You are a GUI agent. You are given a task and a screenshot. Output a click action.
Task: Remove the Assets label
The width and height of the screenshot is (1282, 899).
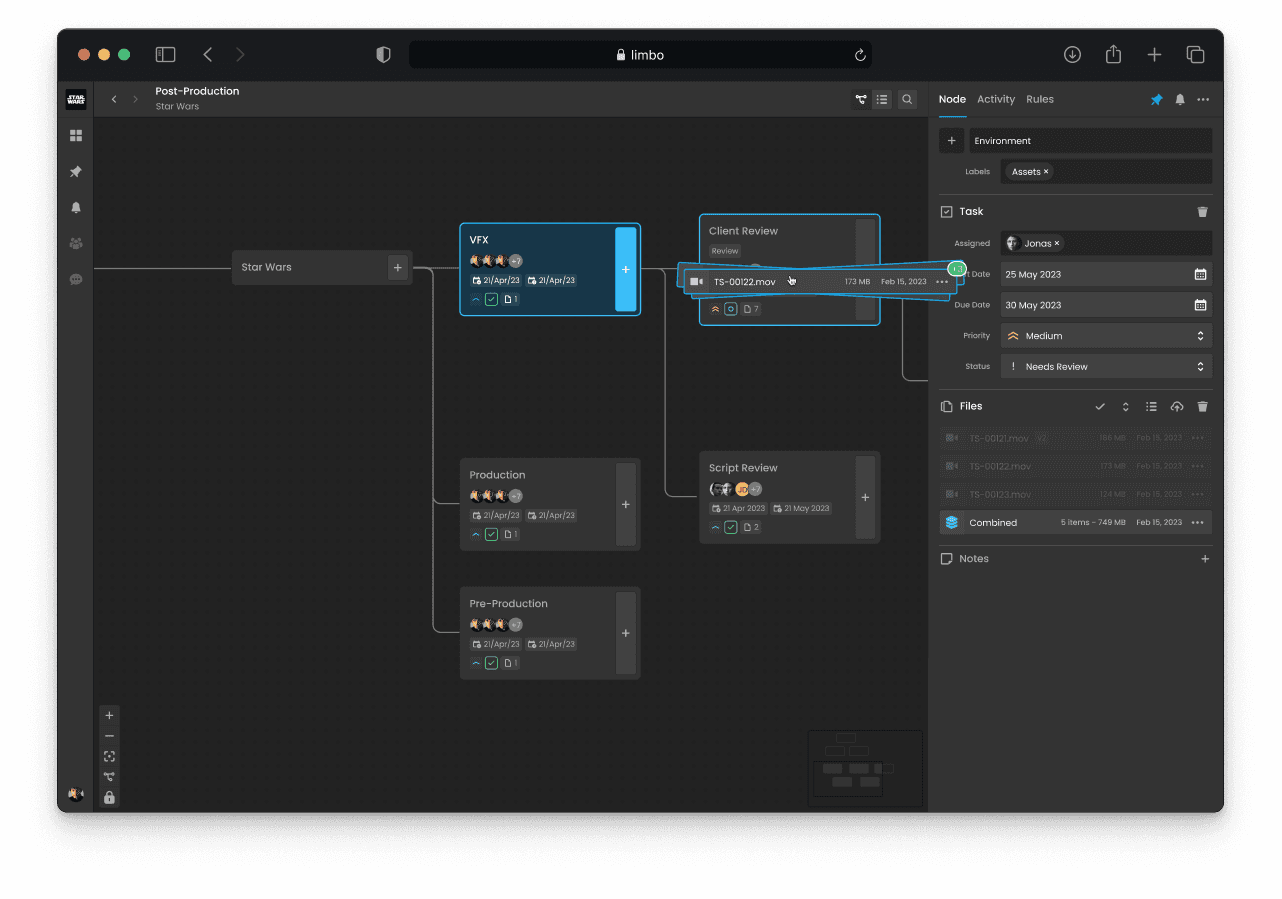click(x=1047, y=172)
